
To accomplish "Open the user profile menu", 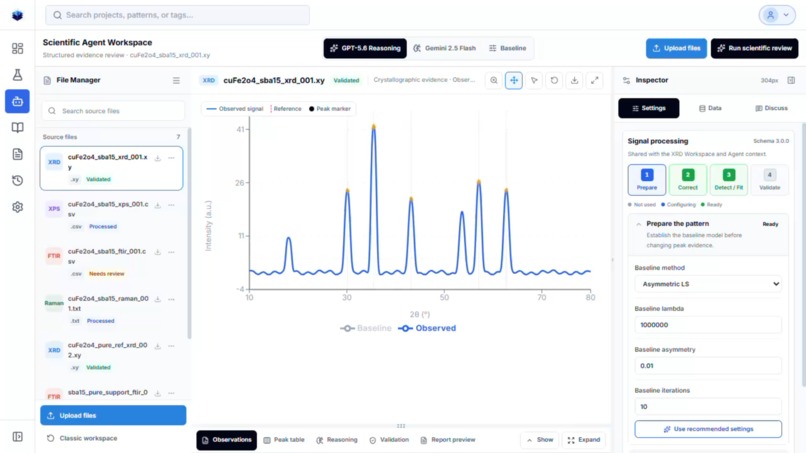I will (777, 15).
